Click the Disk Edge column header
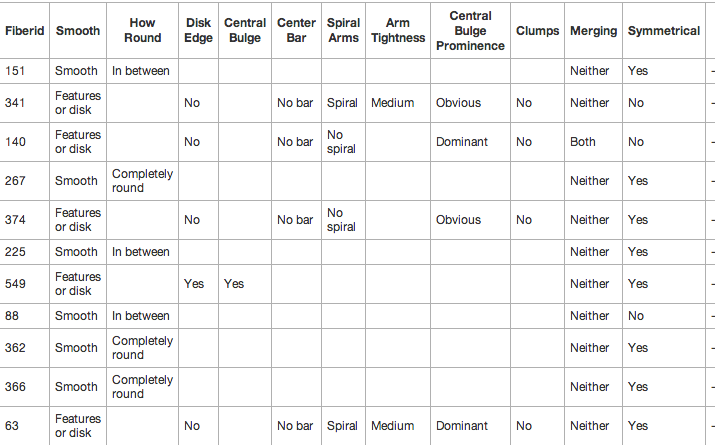Viewport: 715px width, 445px height. [198, 31]
